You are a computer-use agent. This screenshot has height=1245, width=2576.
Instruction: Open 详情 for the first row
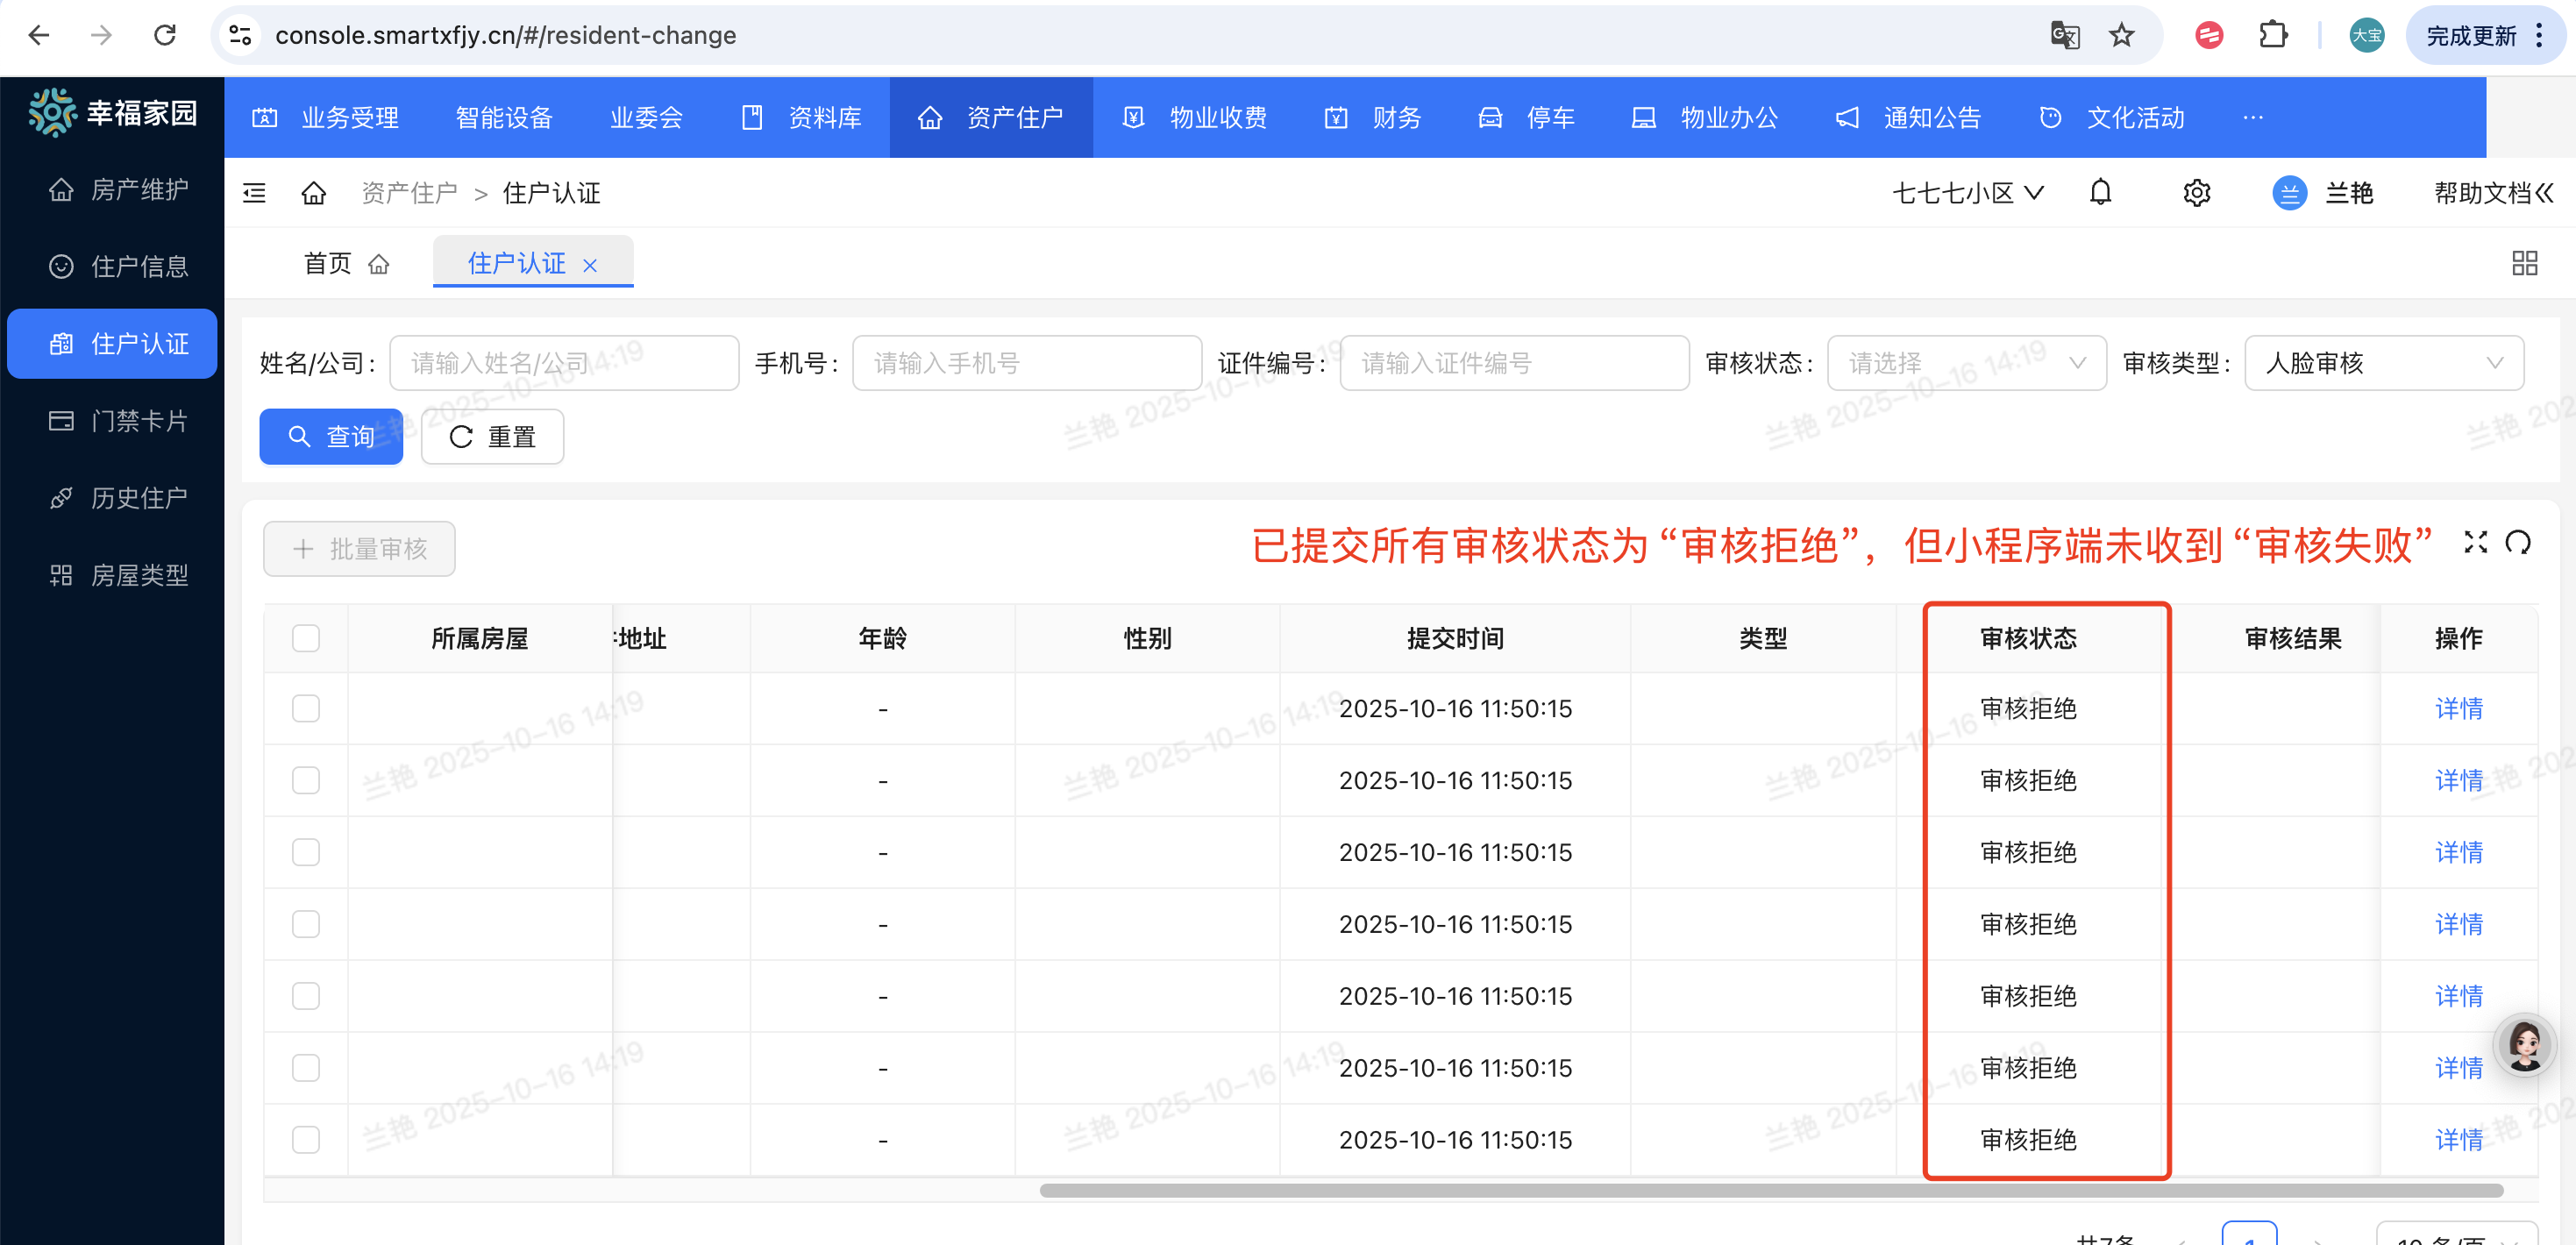tap(2458, 708)
